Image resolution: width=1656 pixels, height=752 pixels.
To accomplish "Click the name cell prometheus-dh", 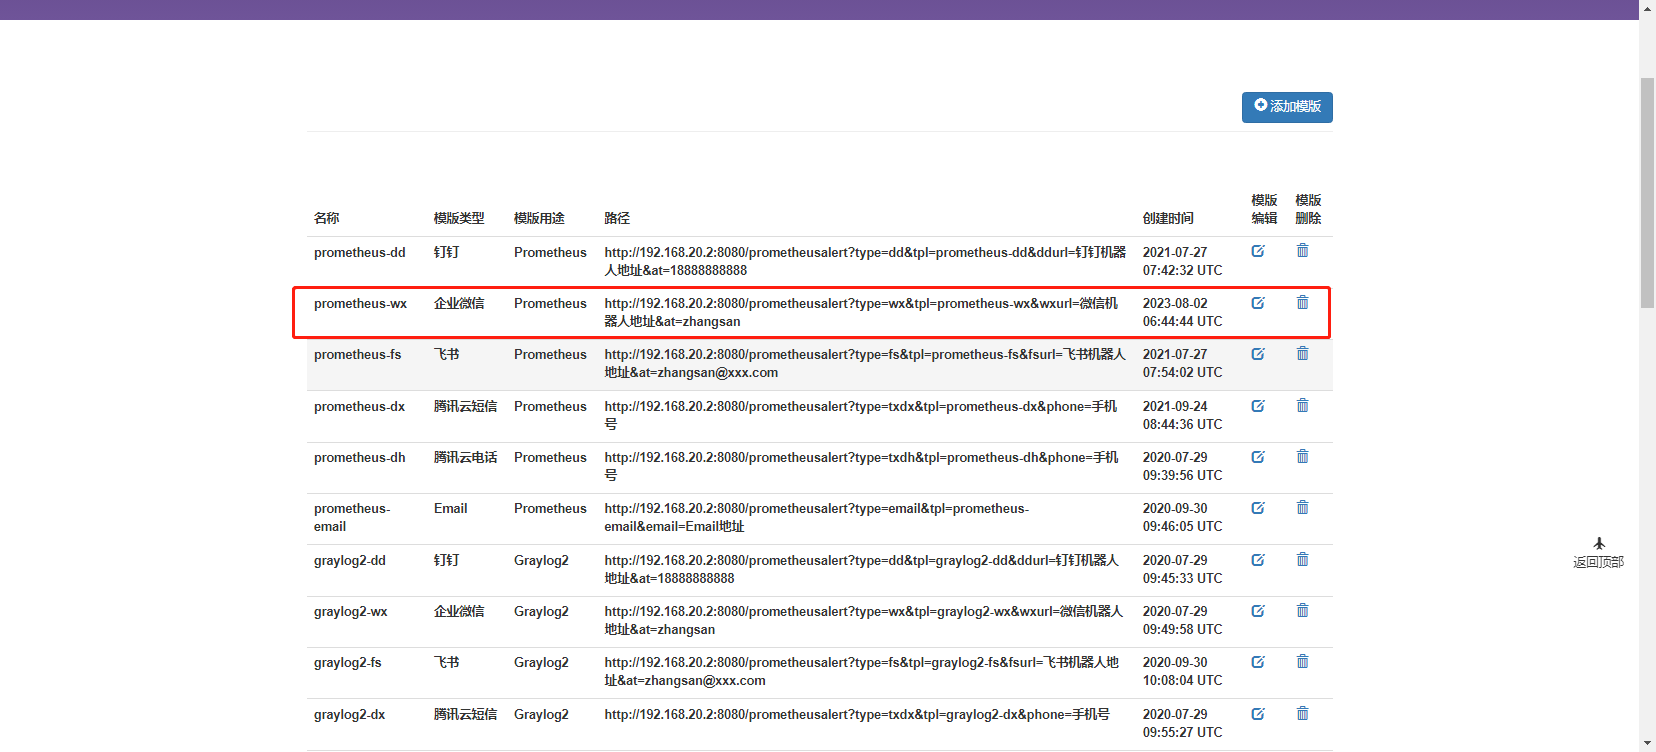I will pos(360,457).
